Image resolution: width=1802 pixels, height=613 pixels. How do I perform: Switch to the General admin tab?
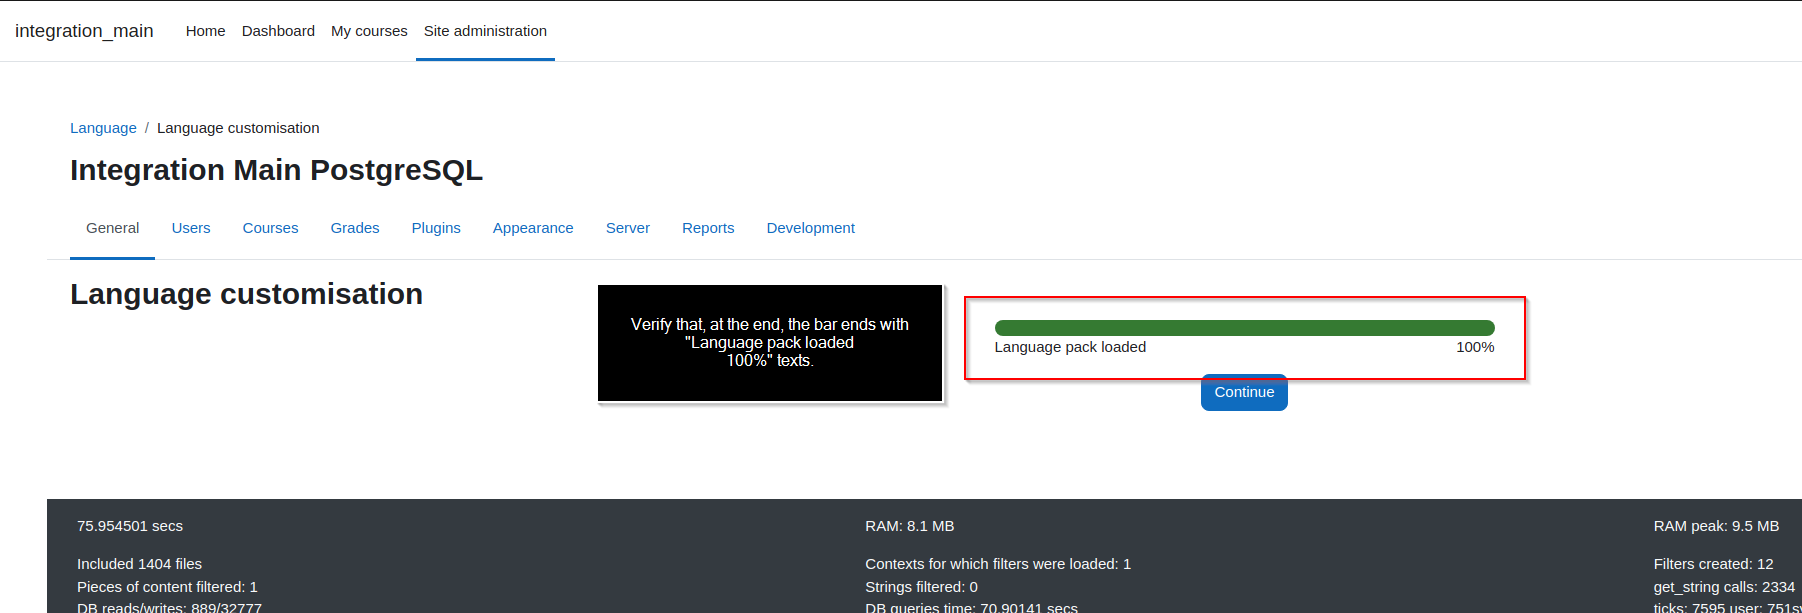click(112, 228)
